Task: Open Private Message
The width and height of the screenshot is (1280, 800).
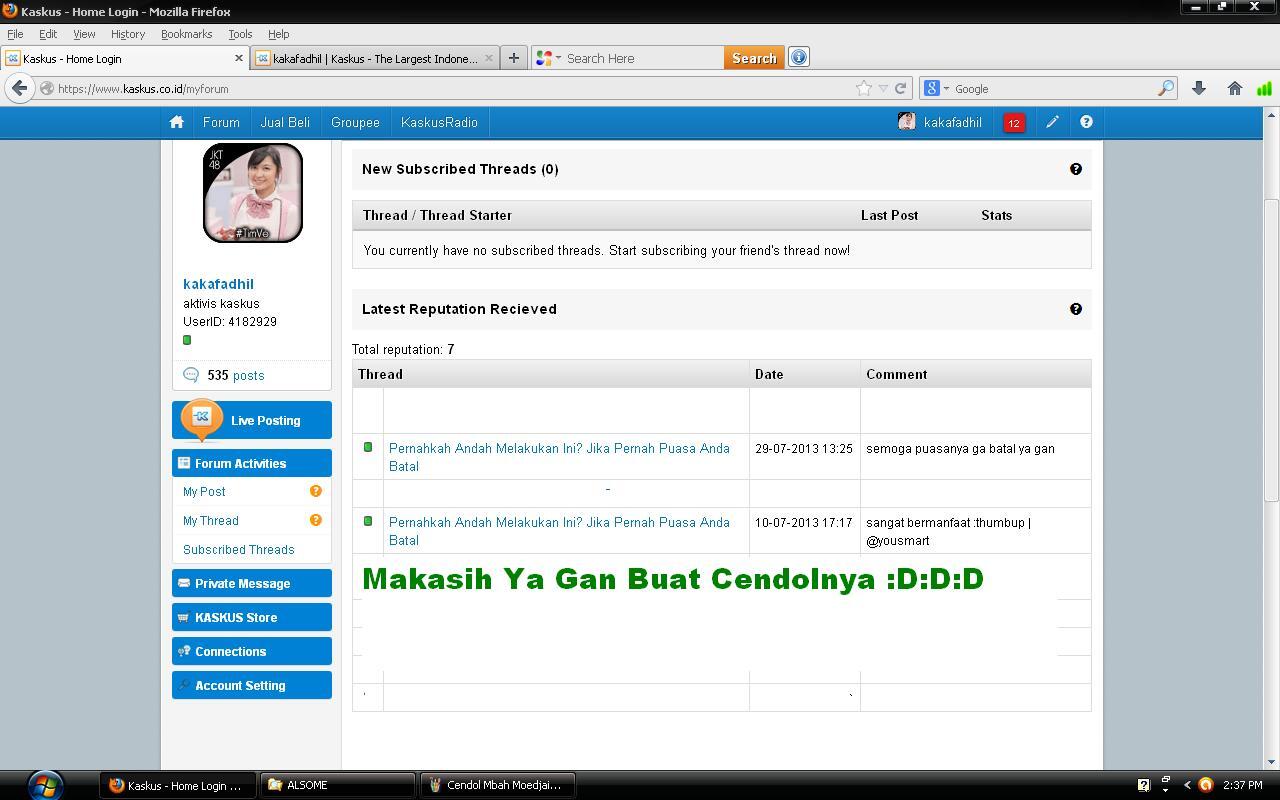Action: (x=252, y=583)
